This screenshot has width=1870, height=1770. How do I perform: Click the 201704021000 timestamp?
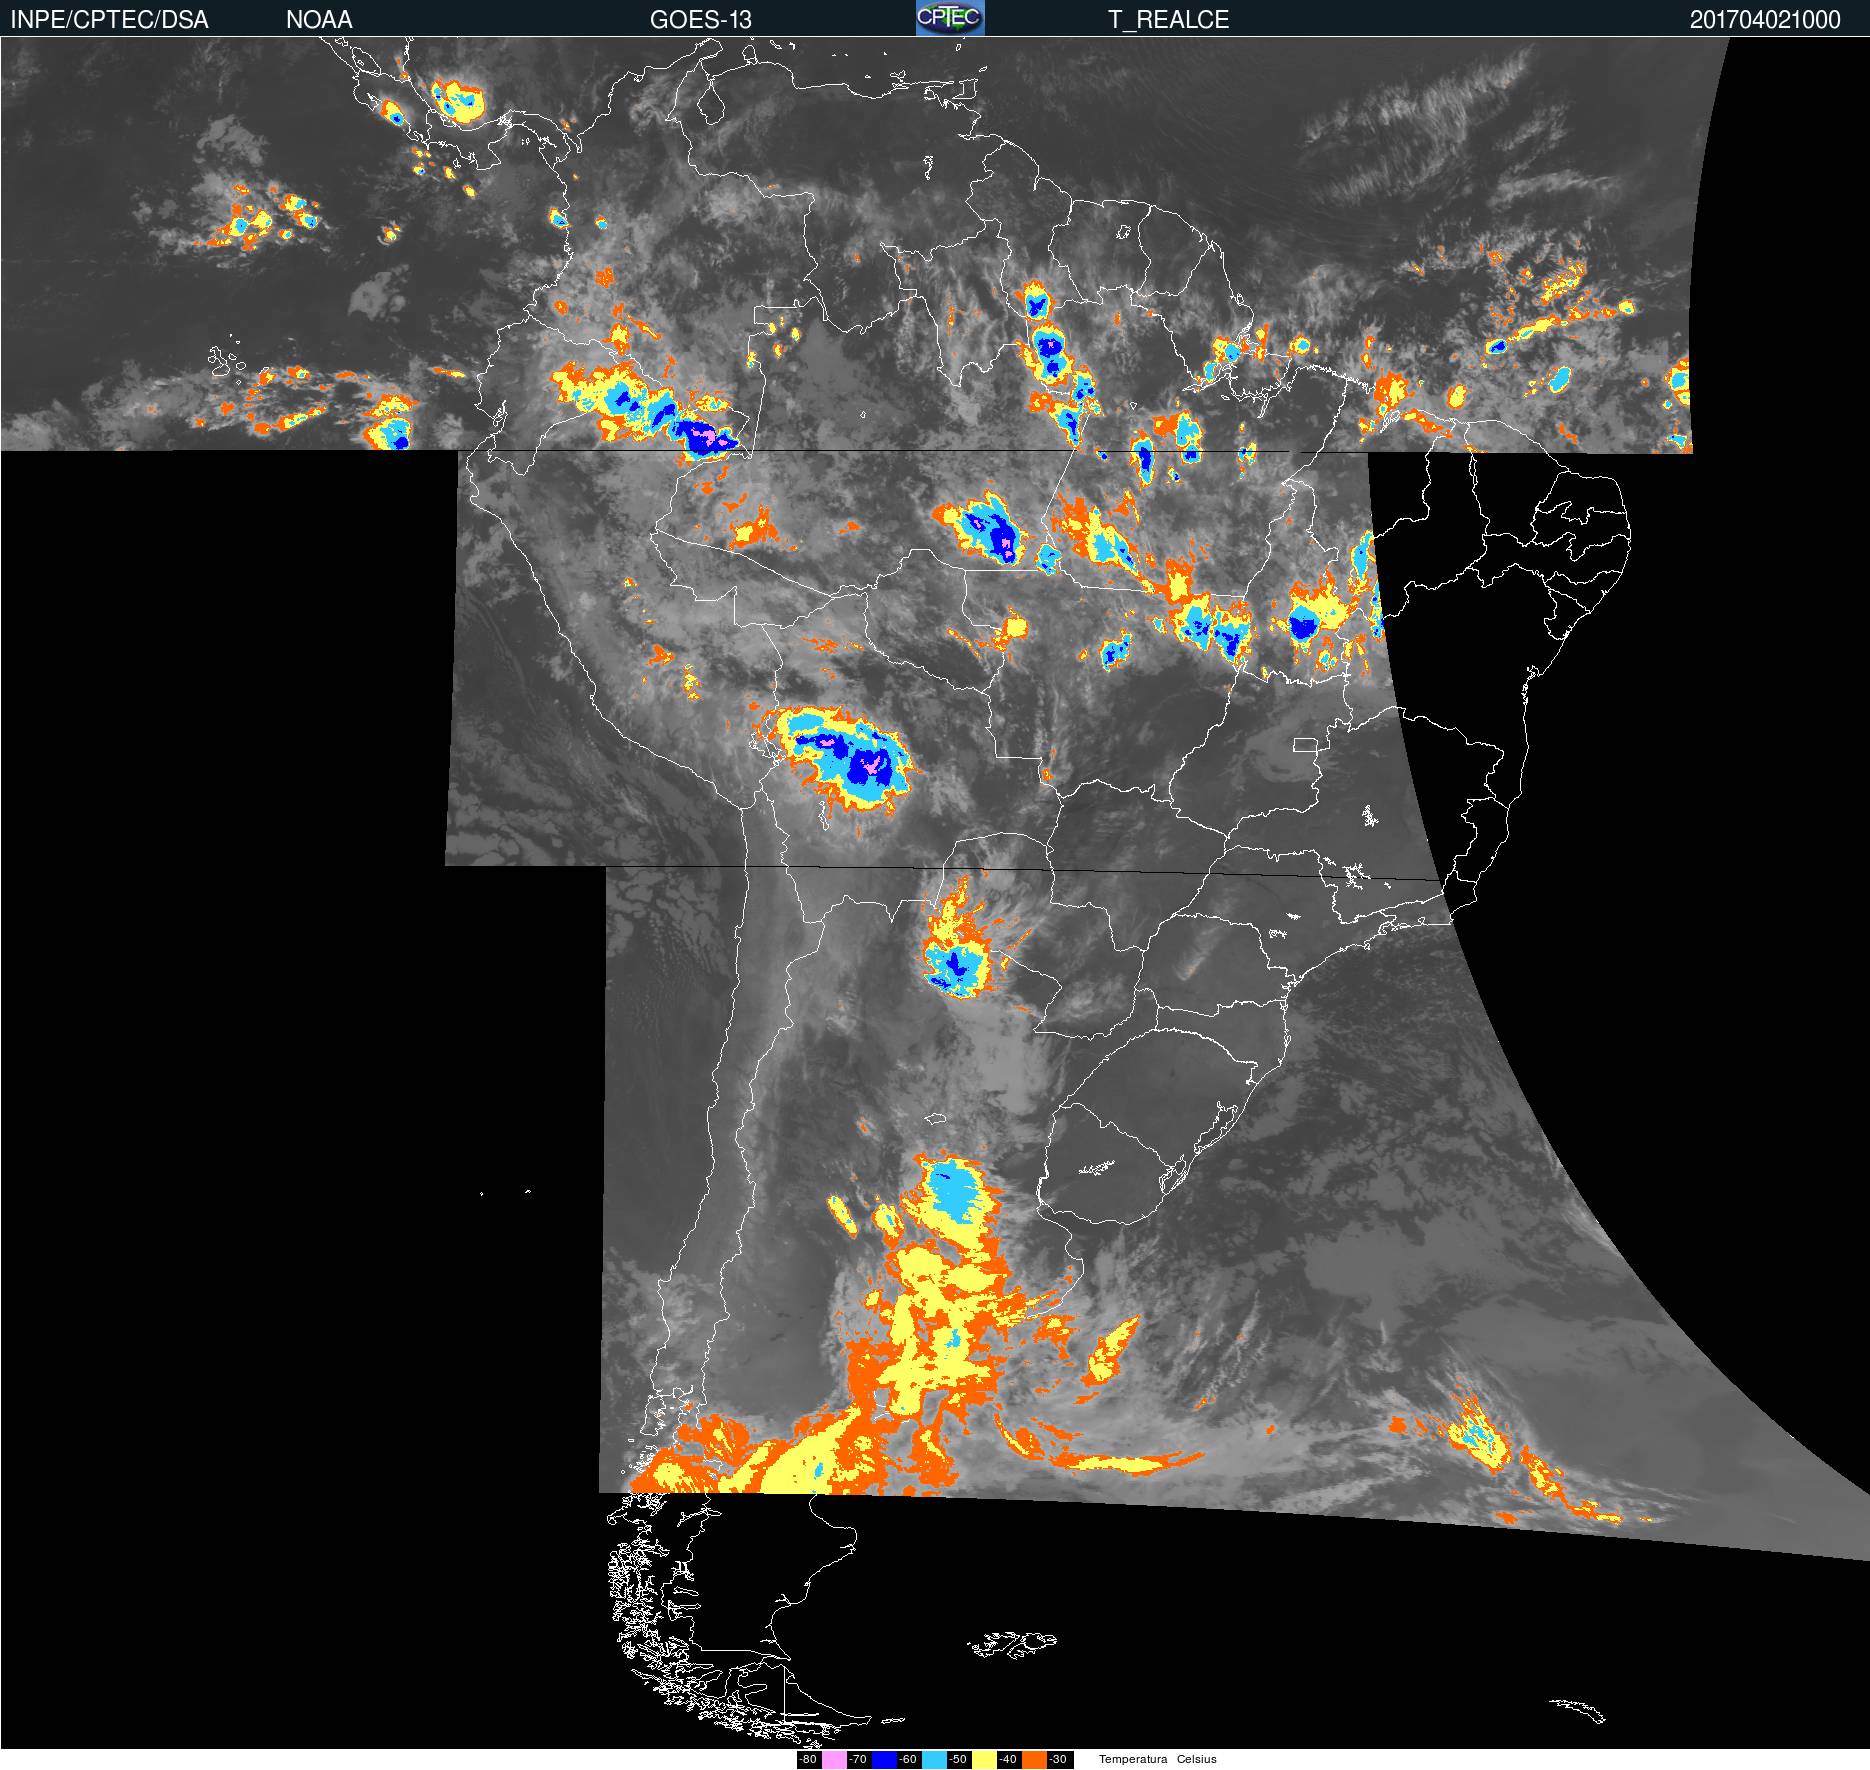[1765, 20]
